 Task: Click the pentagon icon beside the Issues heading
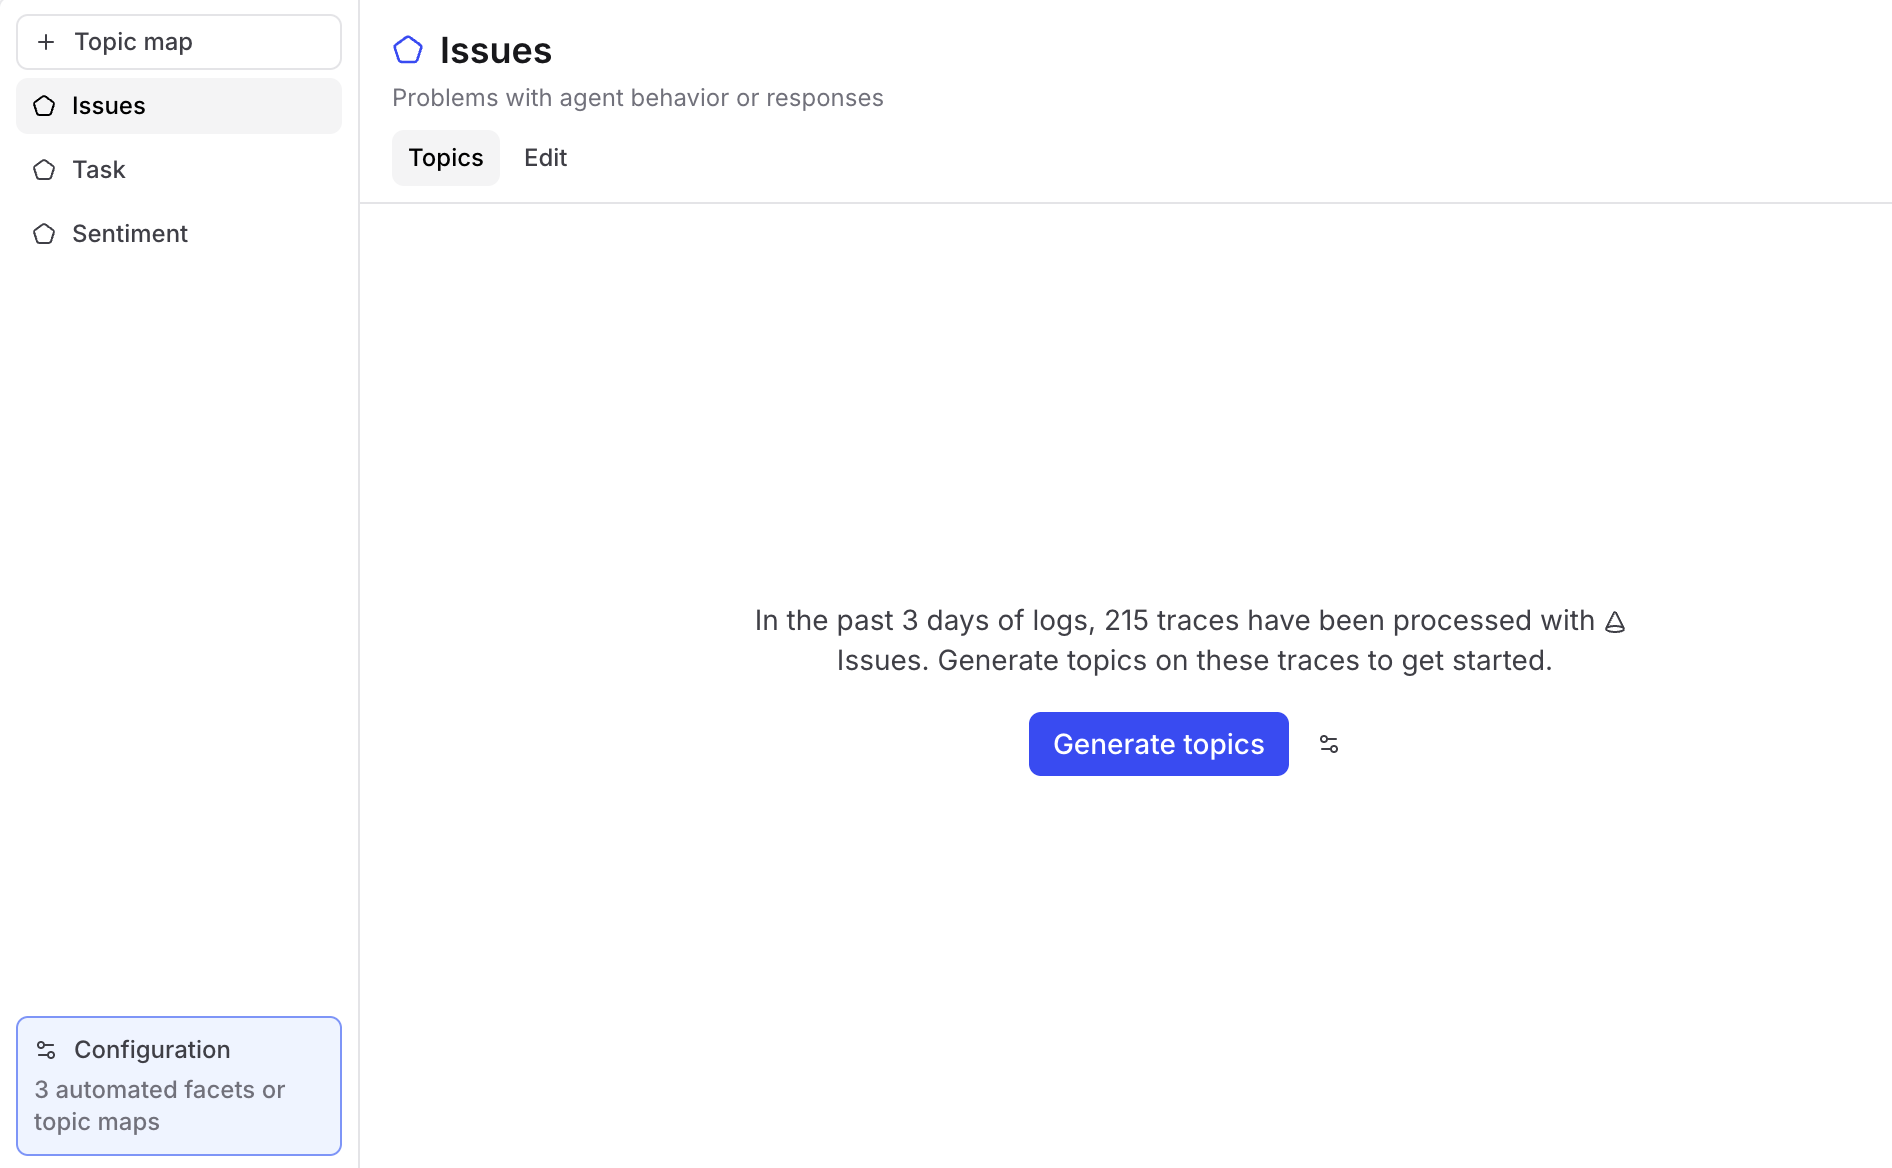click(x=408, y=49)
